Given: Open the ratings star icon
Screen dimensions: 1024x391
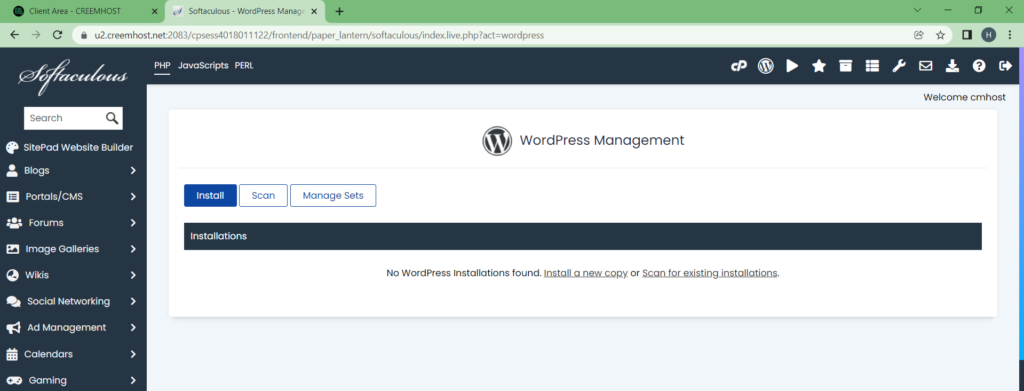Looking at the screenshot, I should tap(819, 66).
